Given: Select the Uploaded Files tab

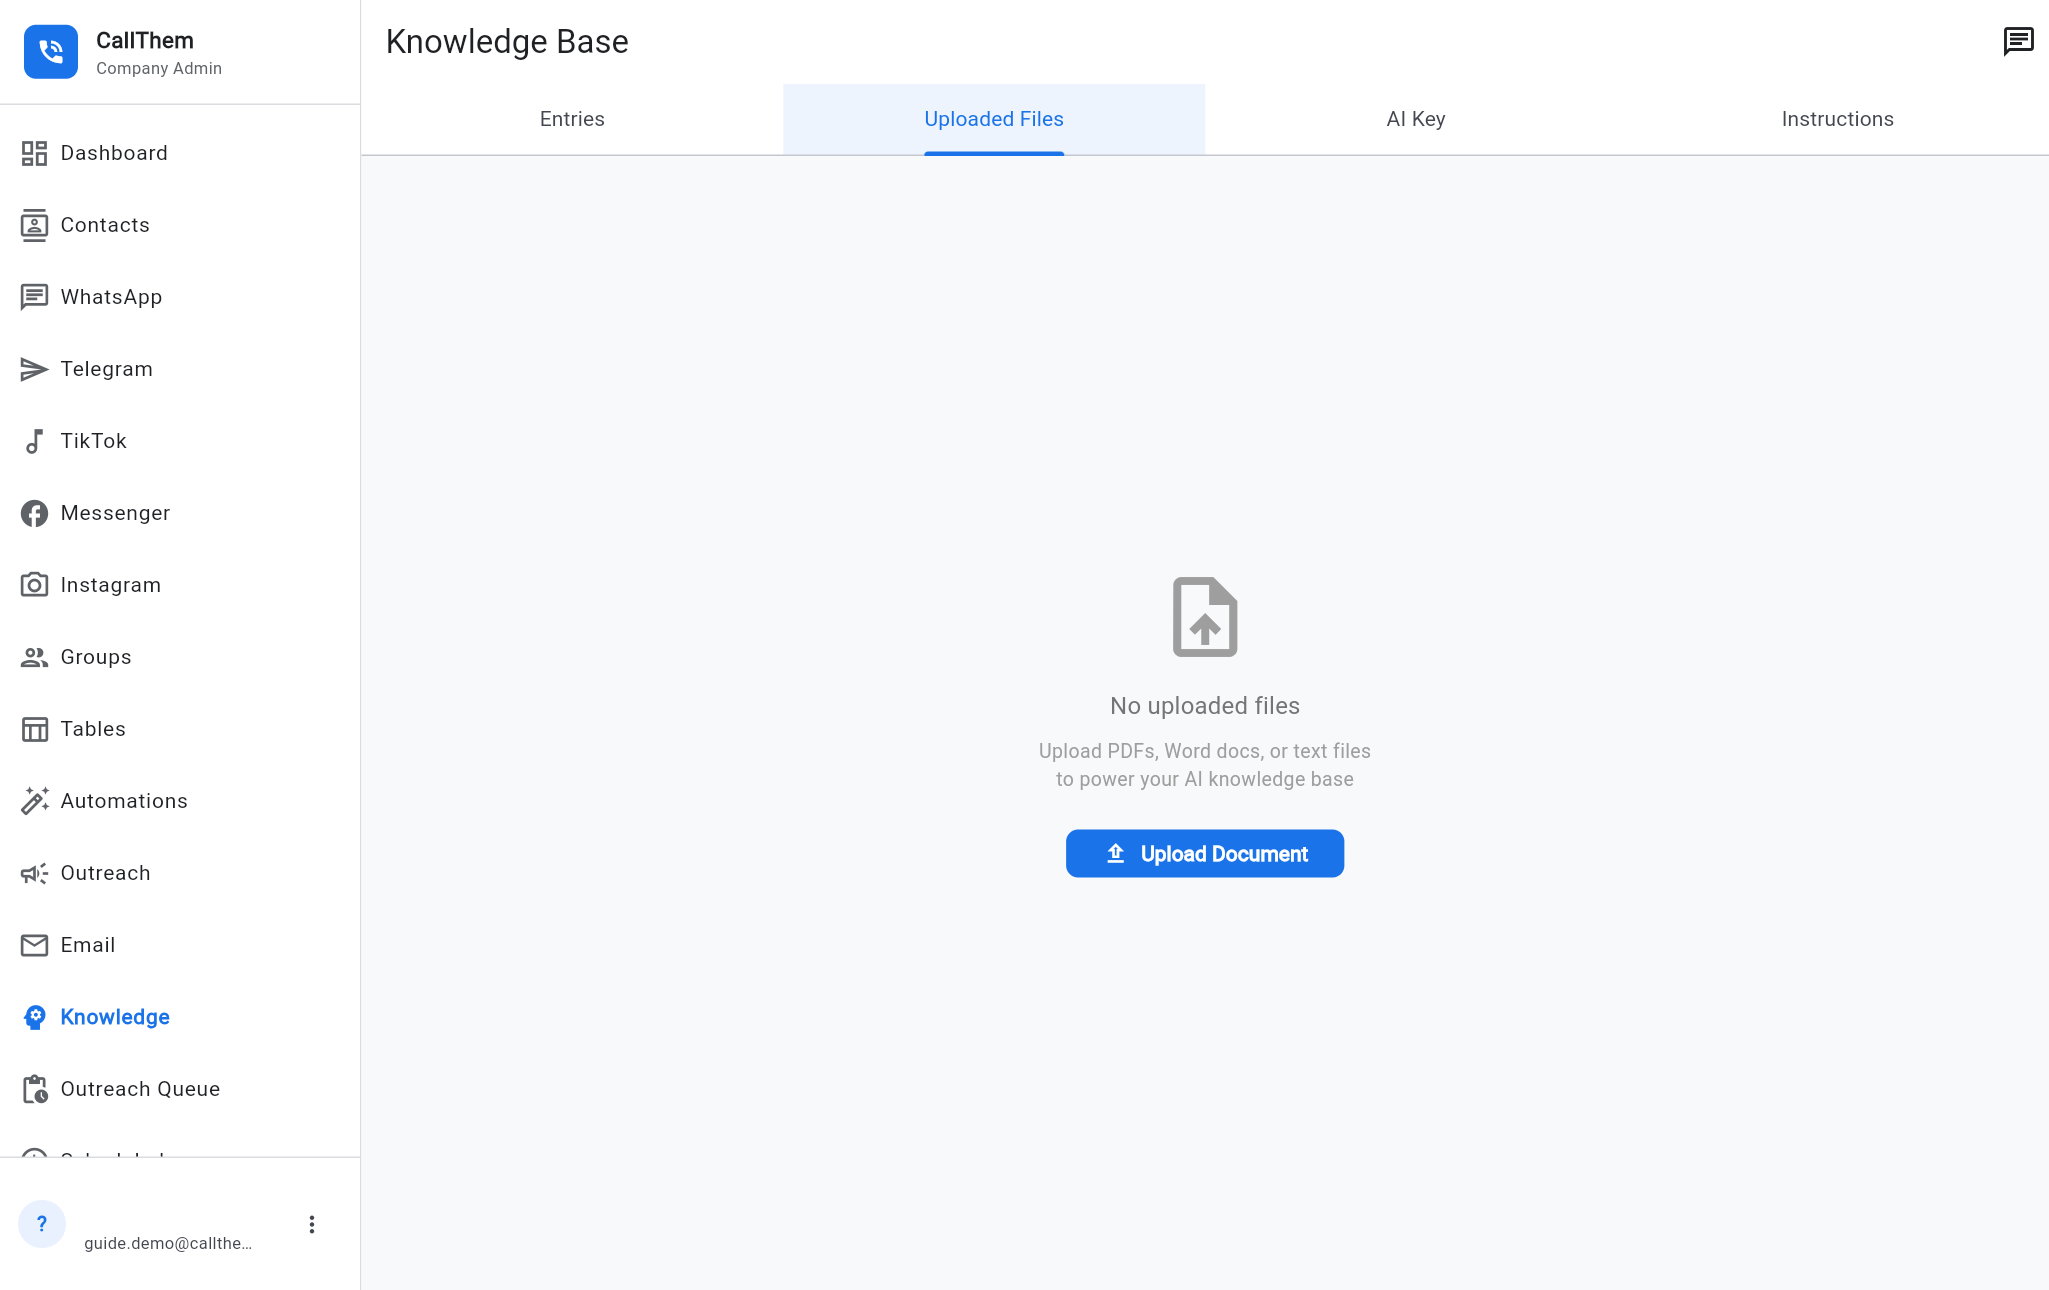Looking at the screenshot, I should [x=994, y=119].
